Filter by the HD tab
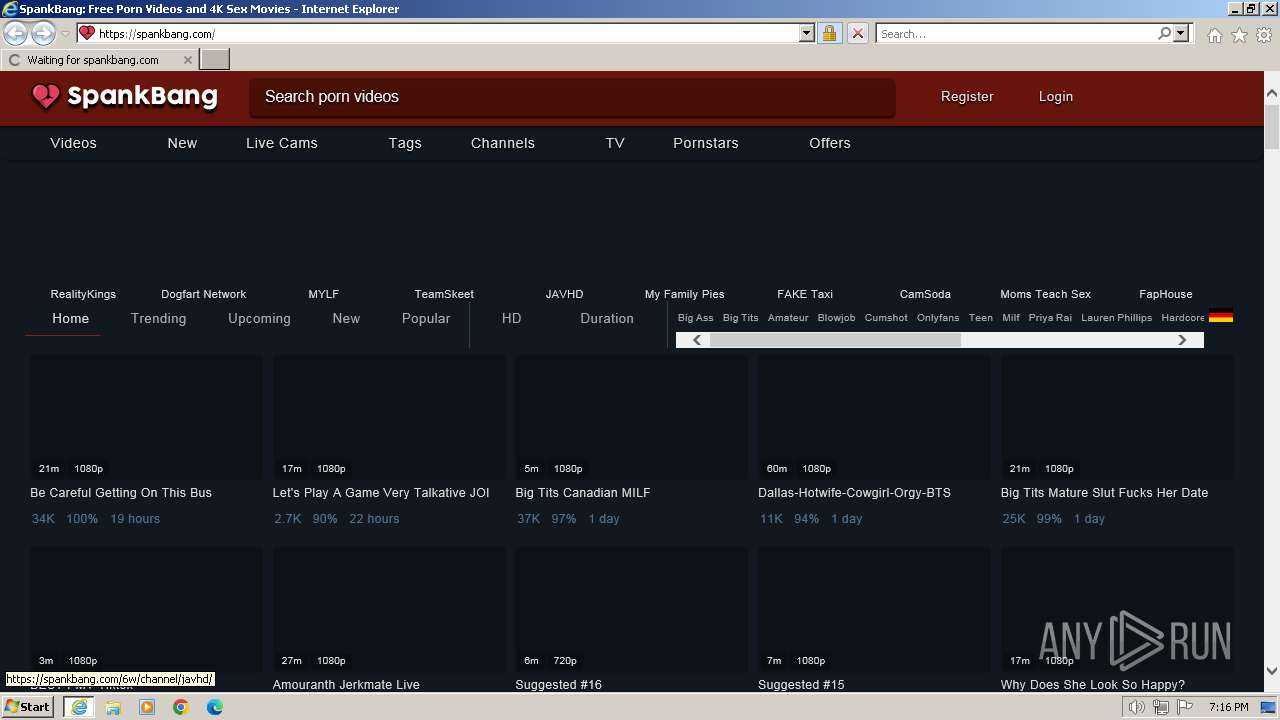Viewport: 1280px width, 720px height. click(x=511, y=318)
